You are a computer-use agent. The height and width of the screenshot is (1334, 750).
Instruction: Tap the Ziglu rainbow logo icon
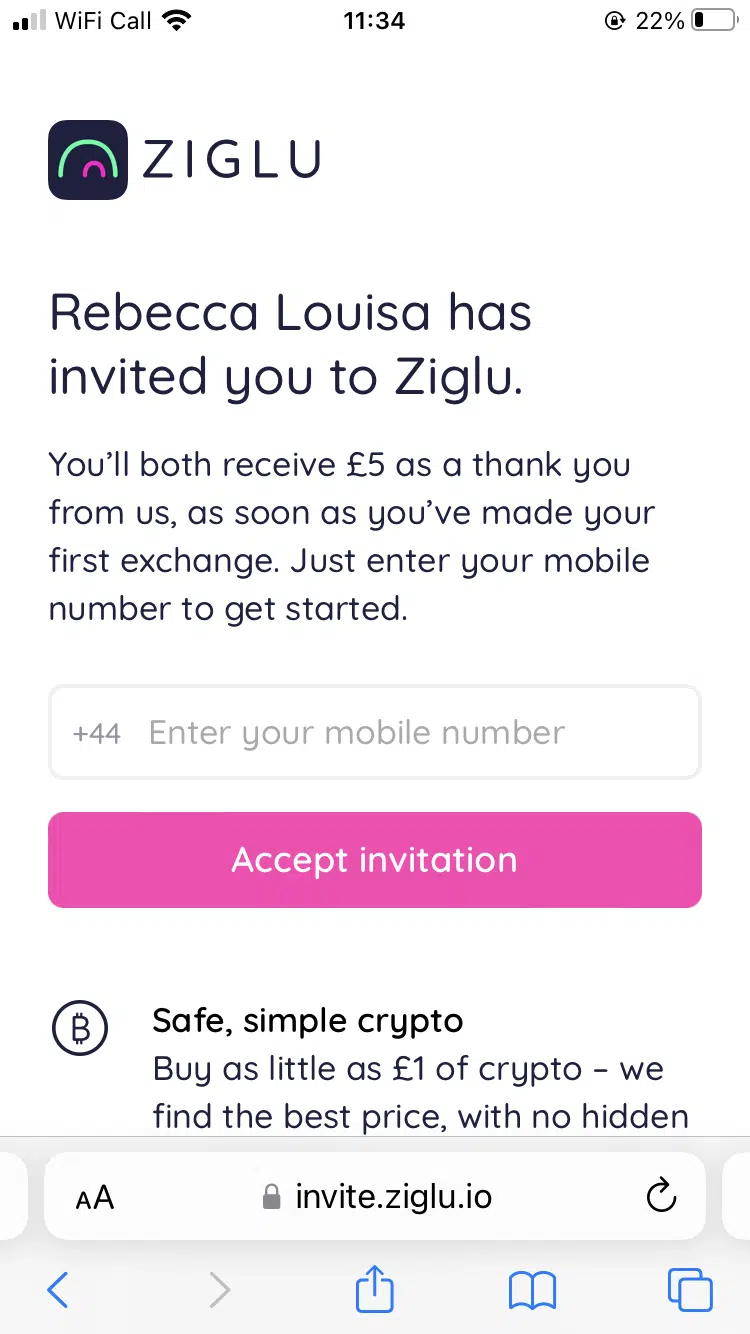point(88,160)
